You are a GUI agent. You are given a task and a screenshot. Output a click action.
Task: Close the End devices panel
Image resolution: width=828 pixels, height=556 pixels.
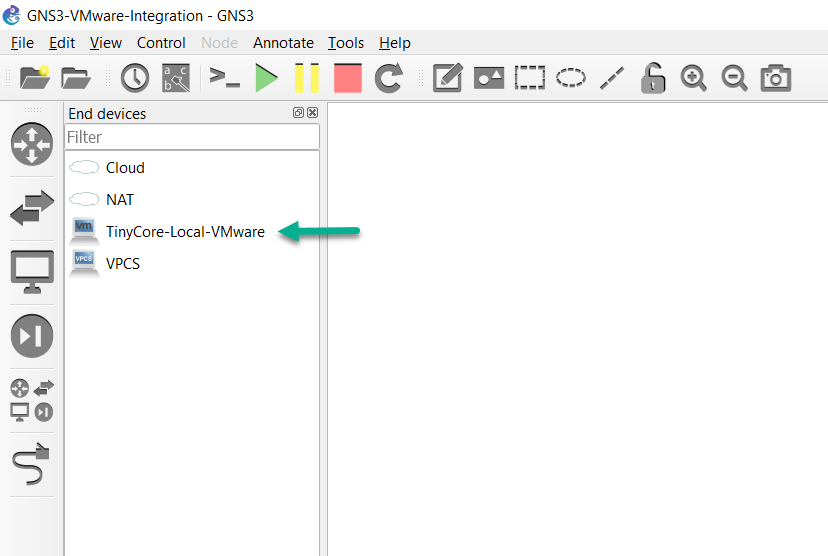click(x=313, y=112)
